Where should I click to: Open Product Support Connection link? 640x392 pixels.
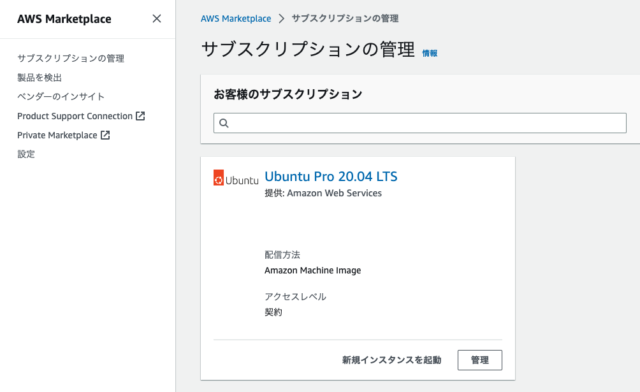(75, 116)
